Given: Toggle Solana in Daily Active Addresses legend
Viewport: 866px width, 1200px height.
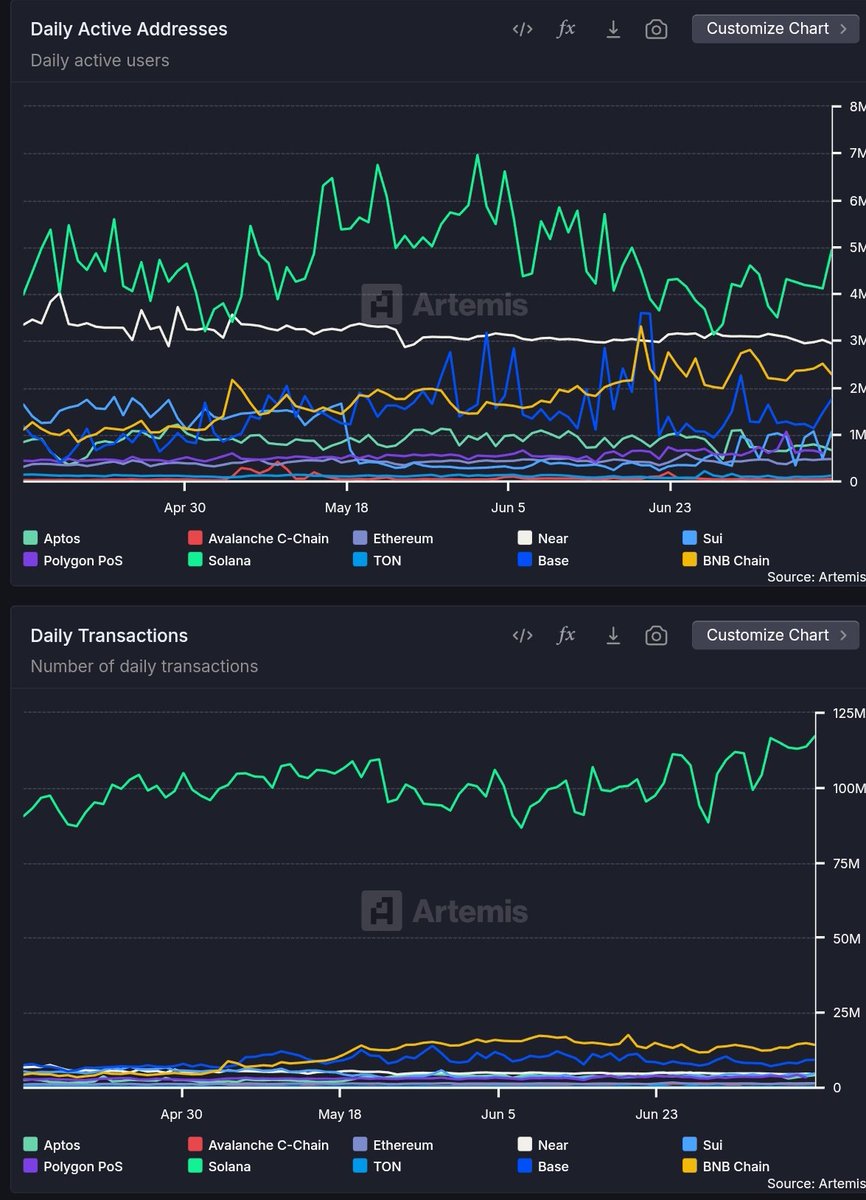Looking at the screenshot, I should (219, 560).
